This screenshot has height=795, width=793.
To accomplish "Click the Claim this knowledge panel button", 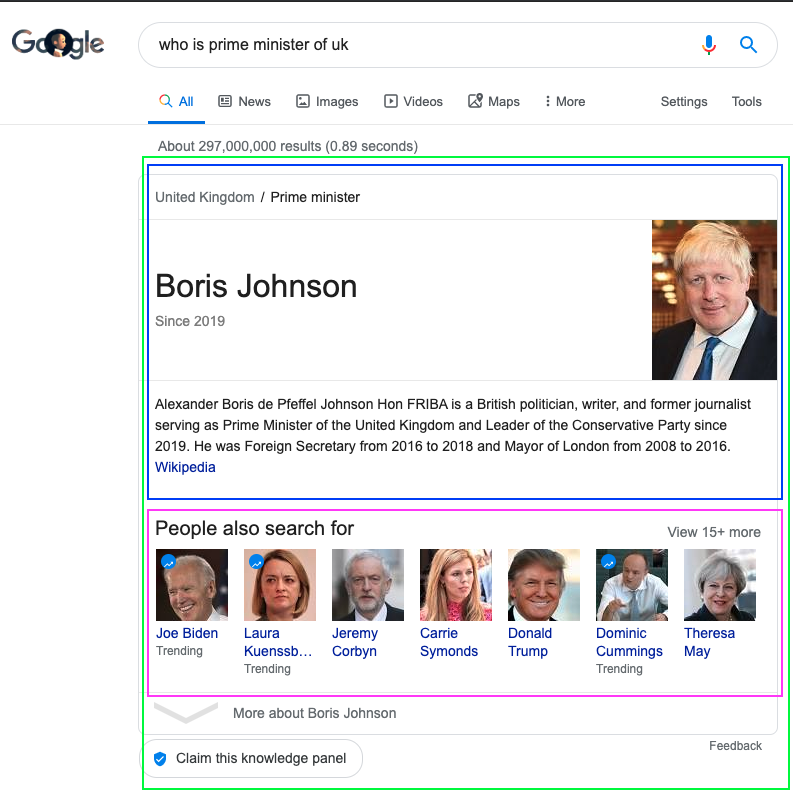I will [x=251, y=758].
